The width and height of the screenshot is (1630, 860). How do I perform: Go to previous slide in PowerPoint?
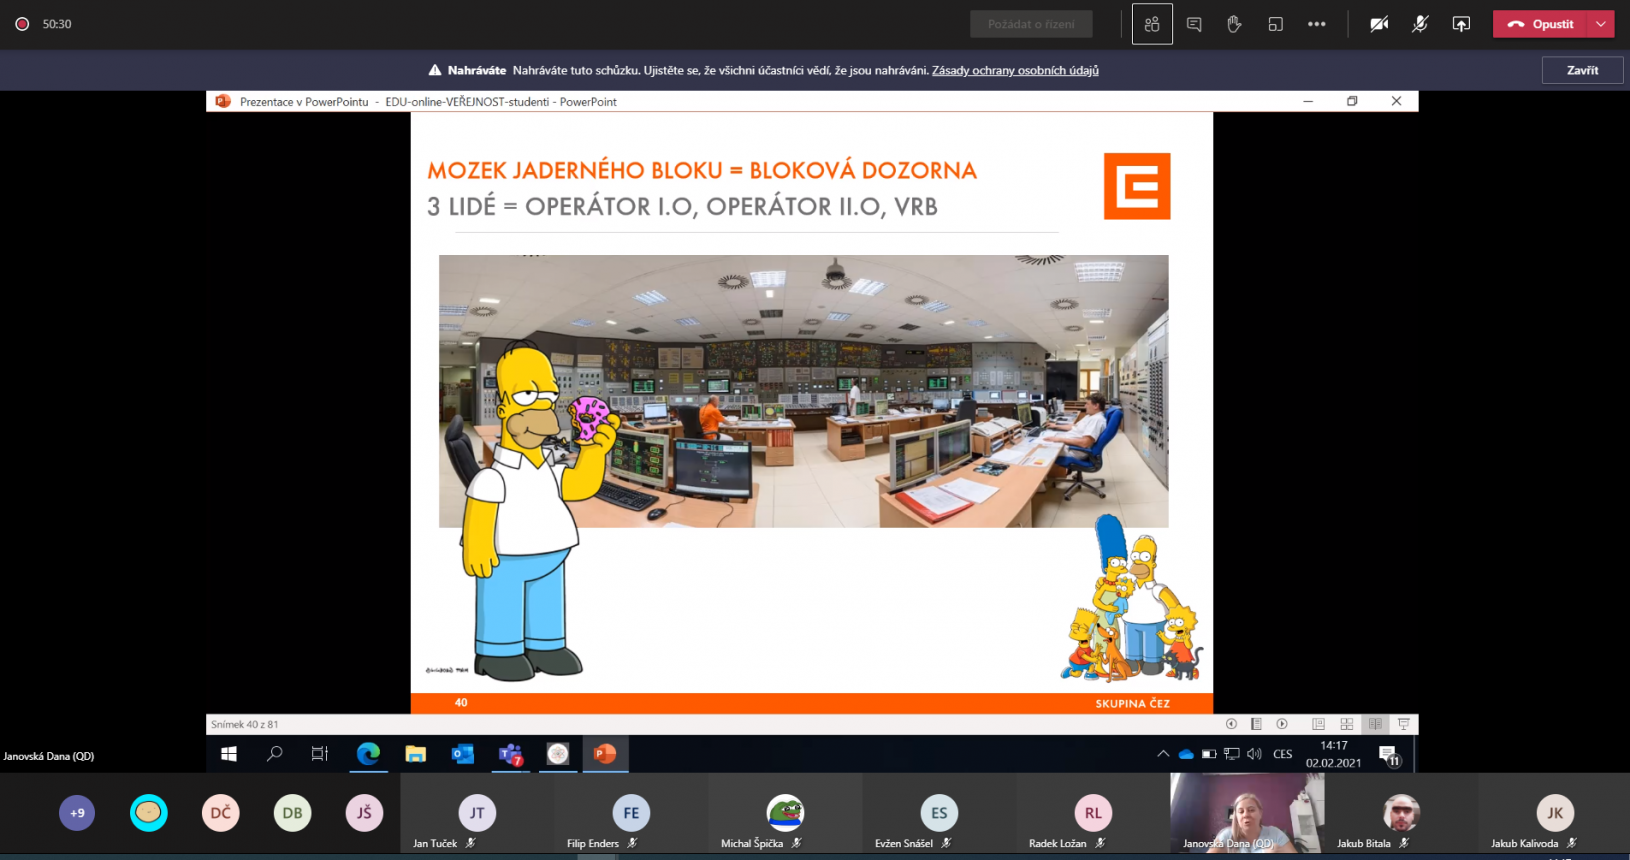pos(1231,724)
